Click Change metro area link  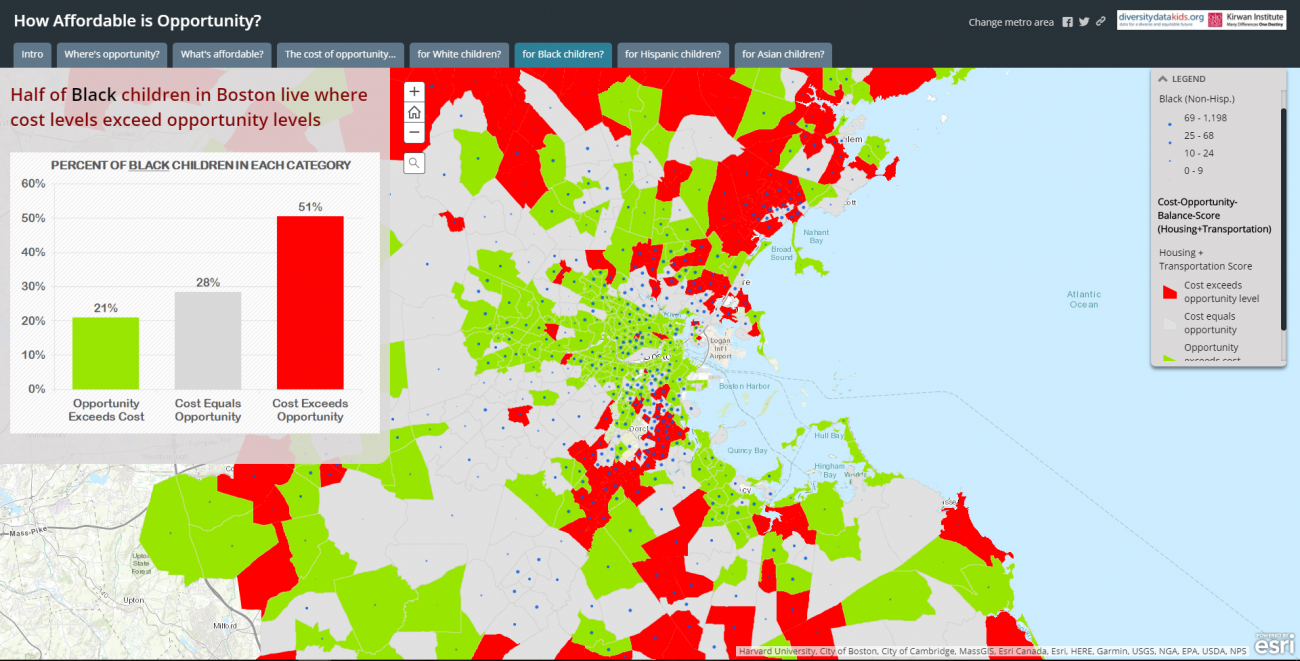(x=1011, y=22)
